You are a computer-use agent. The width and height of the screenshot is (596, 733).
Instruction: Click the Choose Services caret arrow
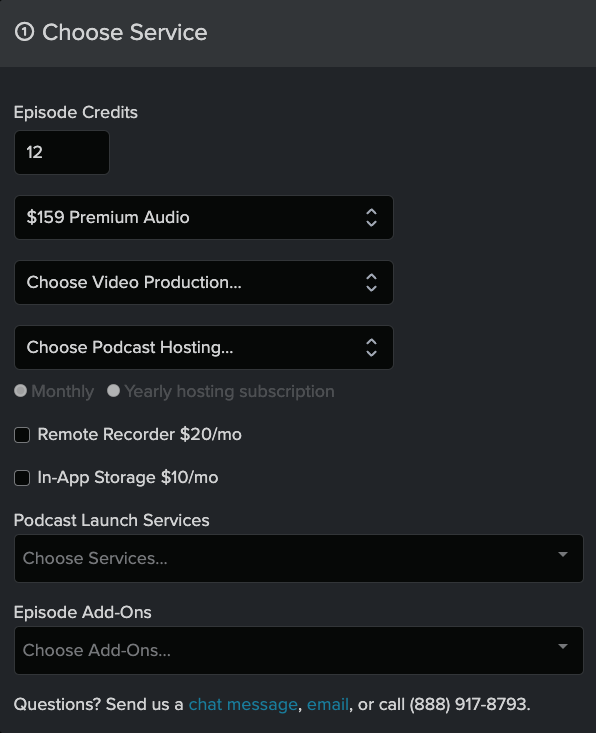563,554
